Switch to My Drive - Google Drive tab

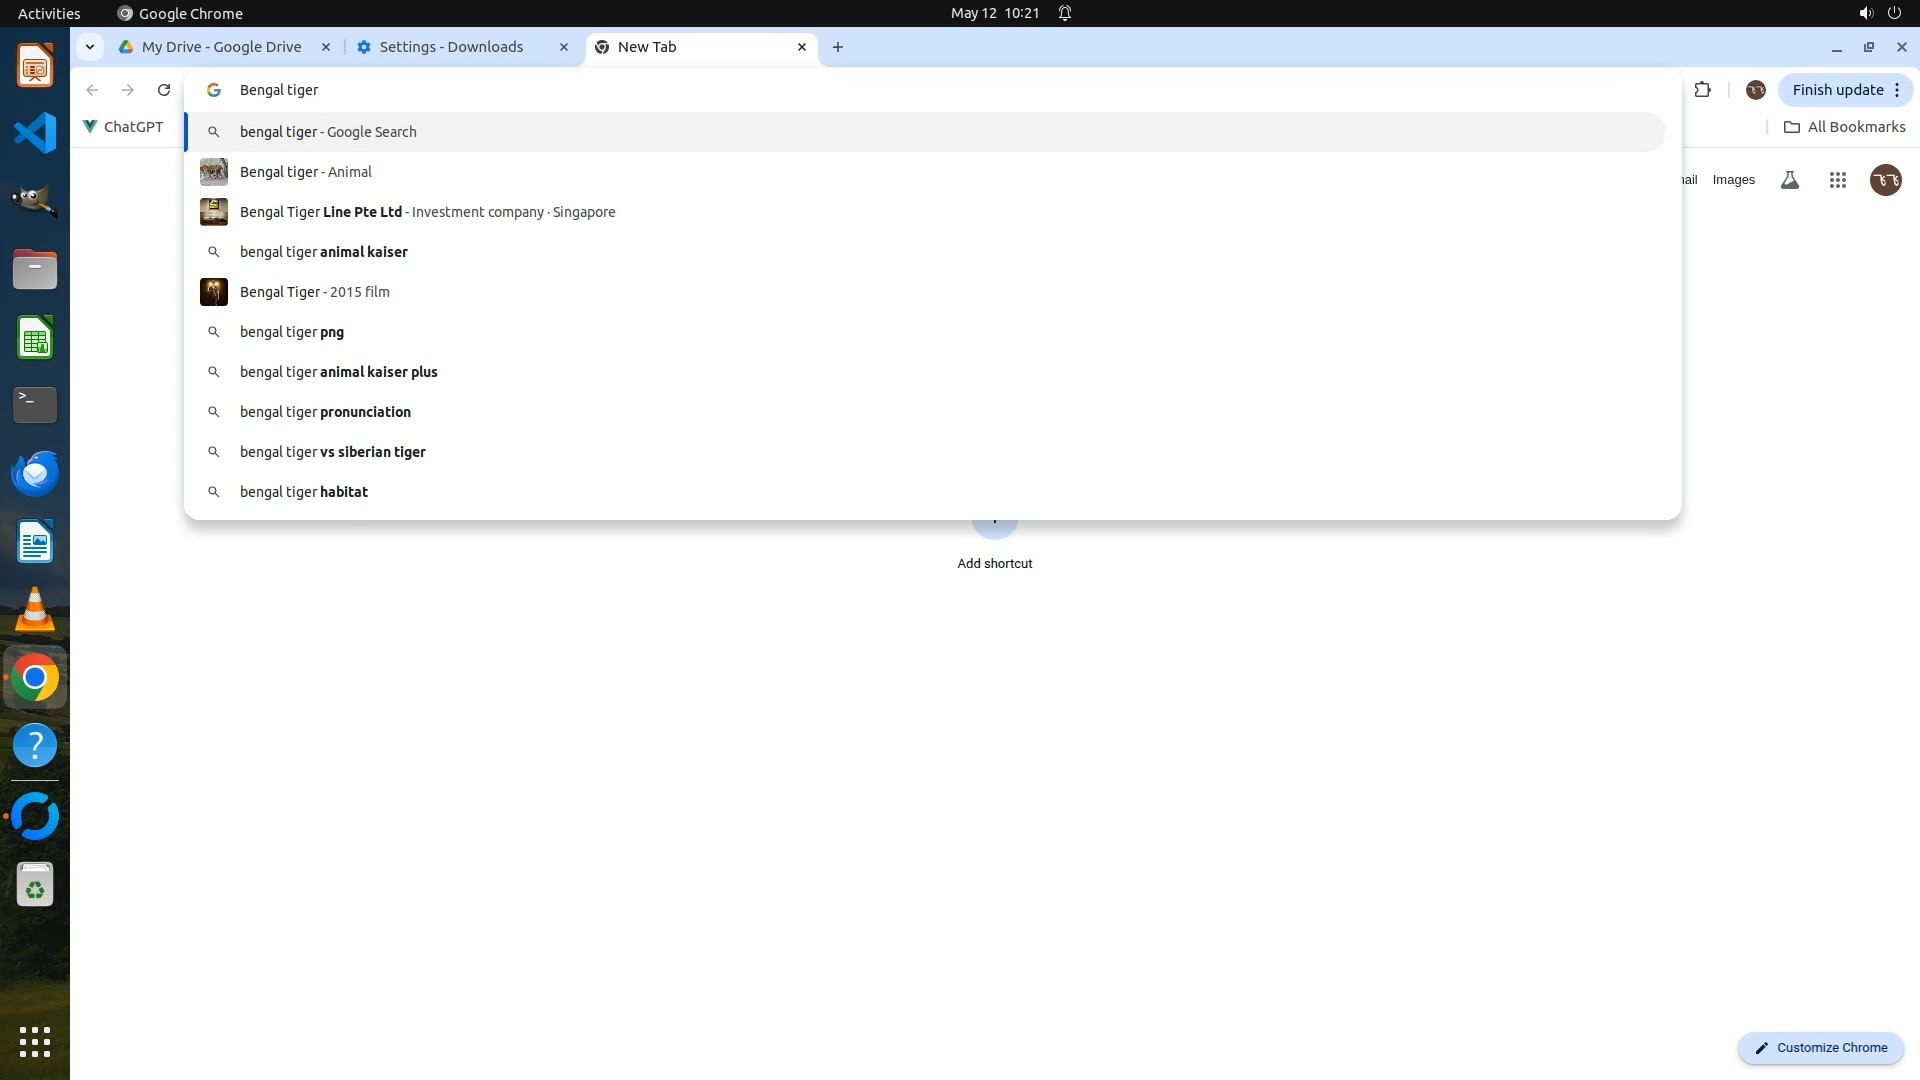pyautogui.click(x=221, y=47)
